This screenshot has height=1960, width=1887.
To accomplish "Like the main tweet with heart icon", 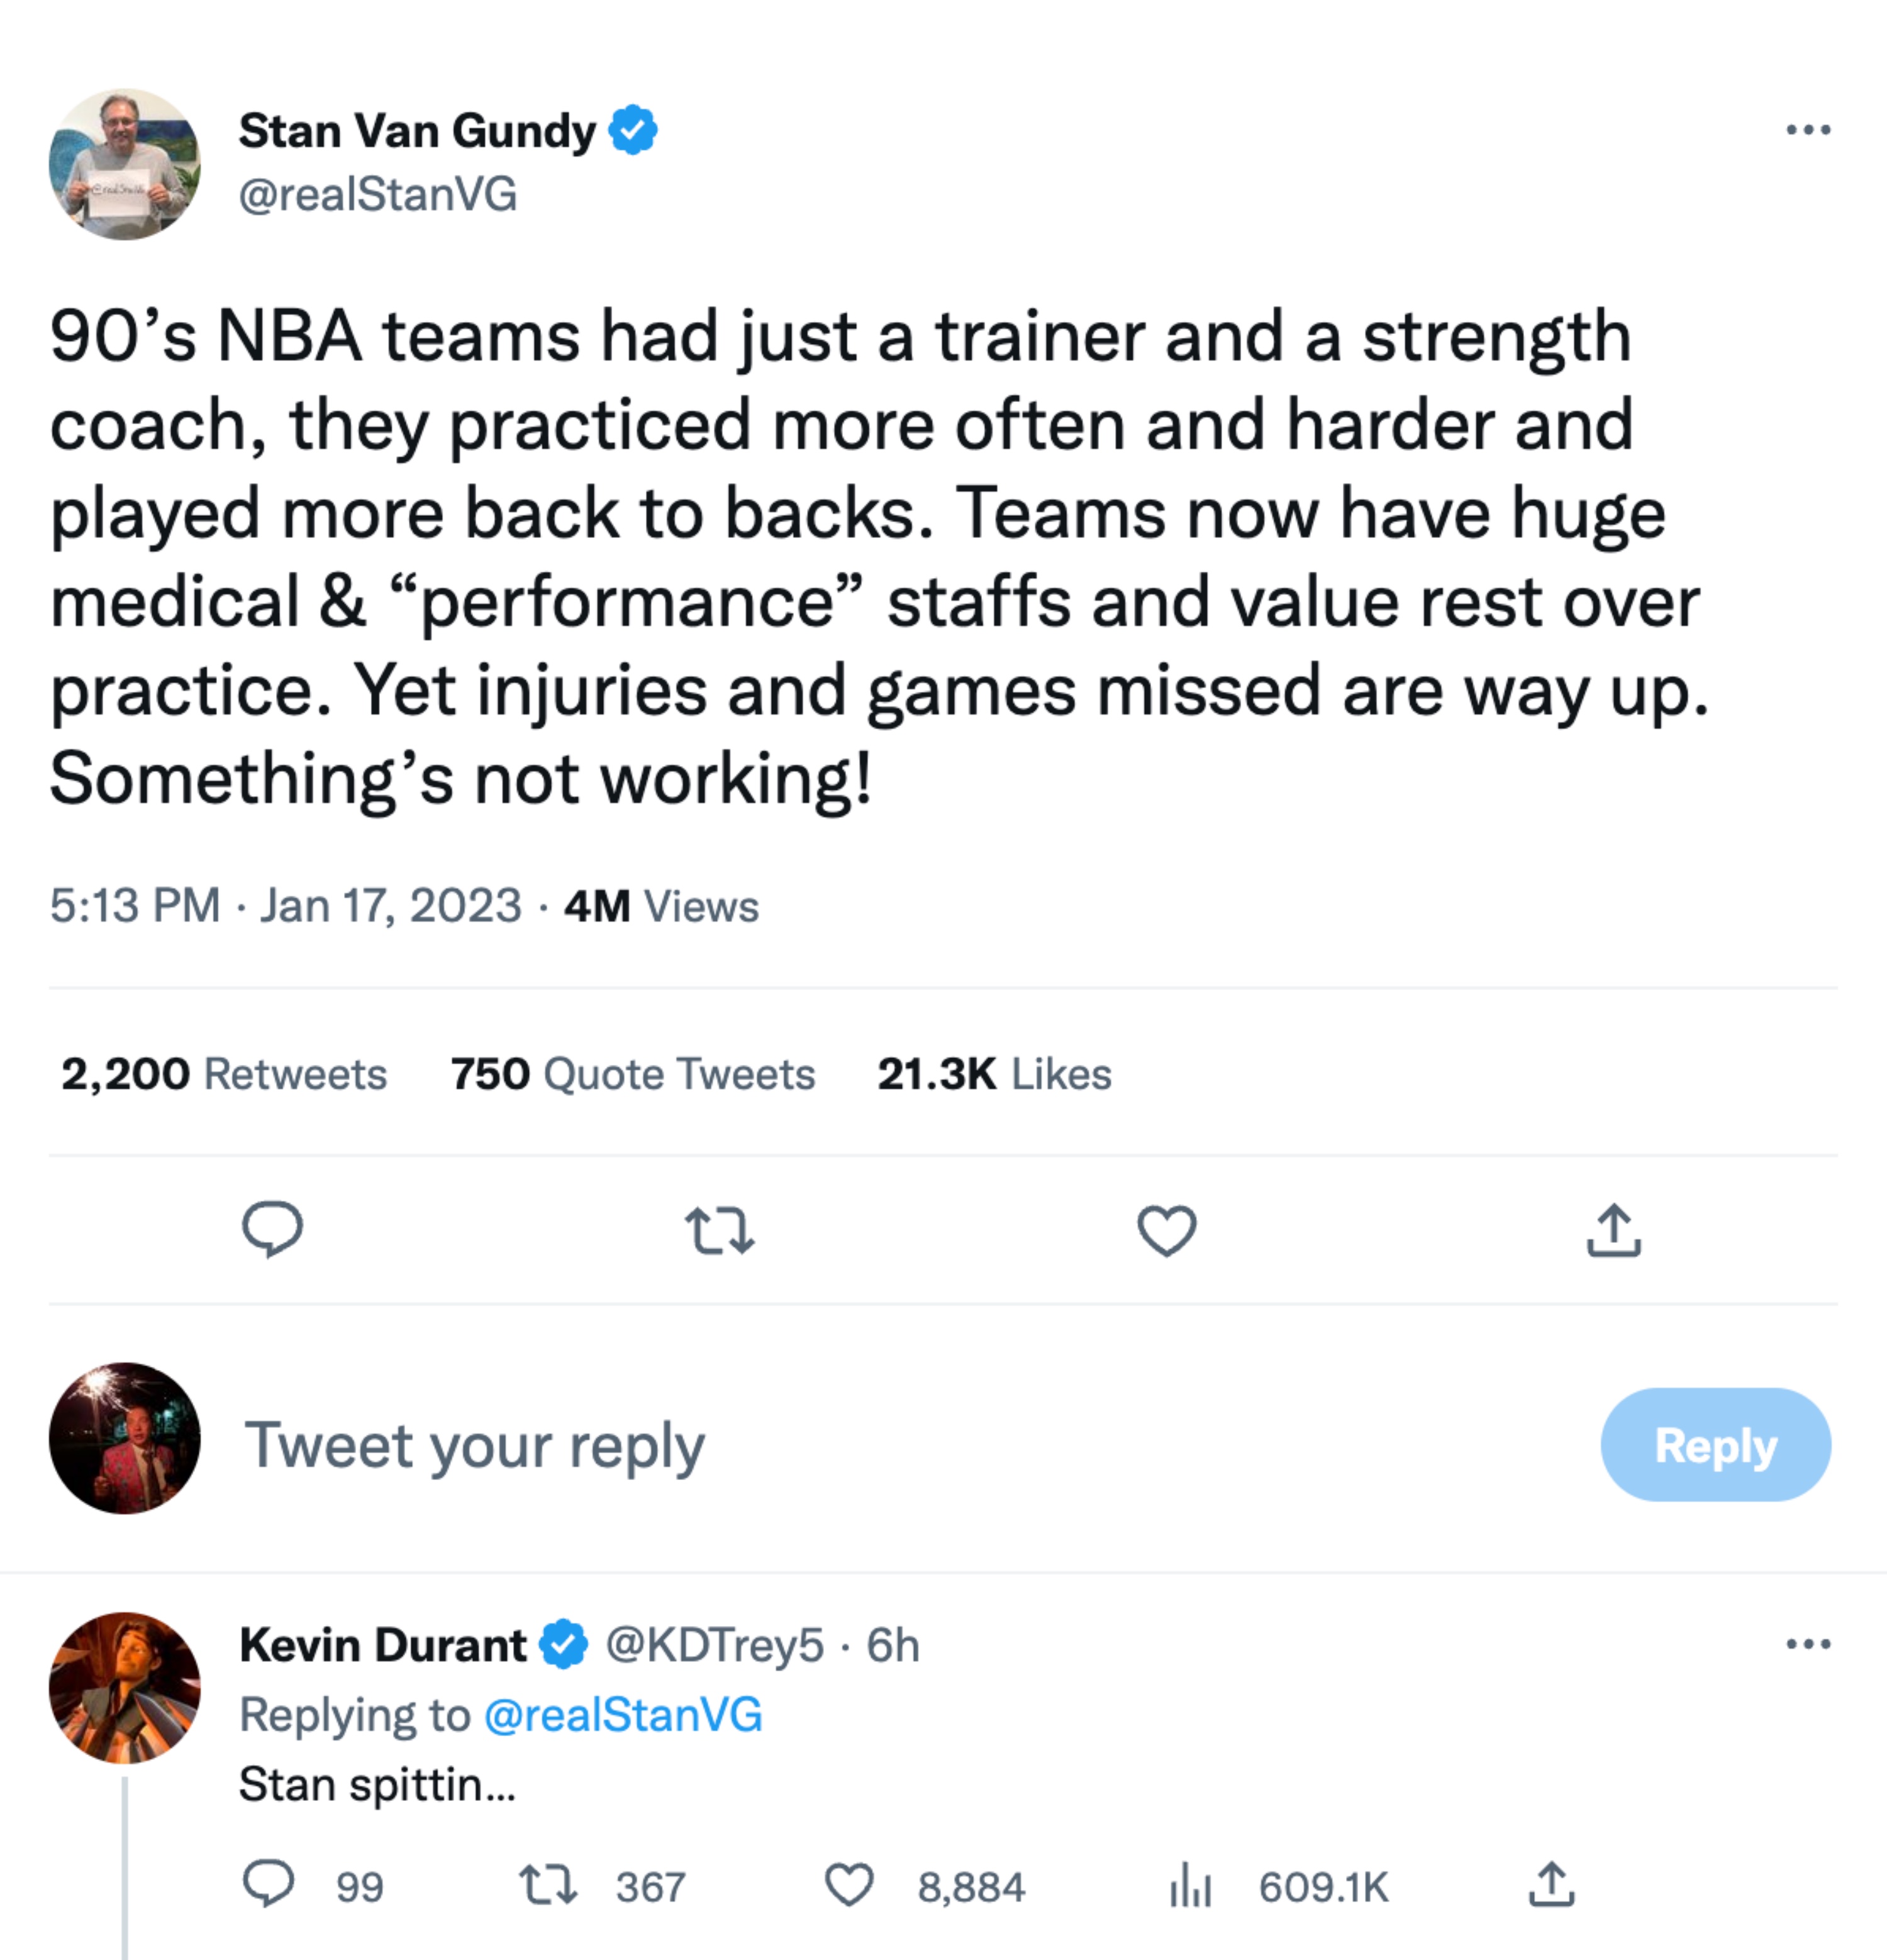I will [1166, 1230].
